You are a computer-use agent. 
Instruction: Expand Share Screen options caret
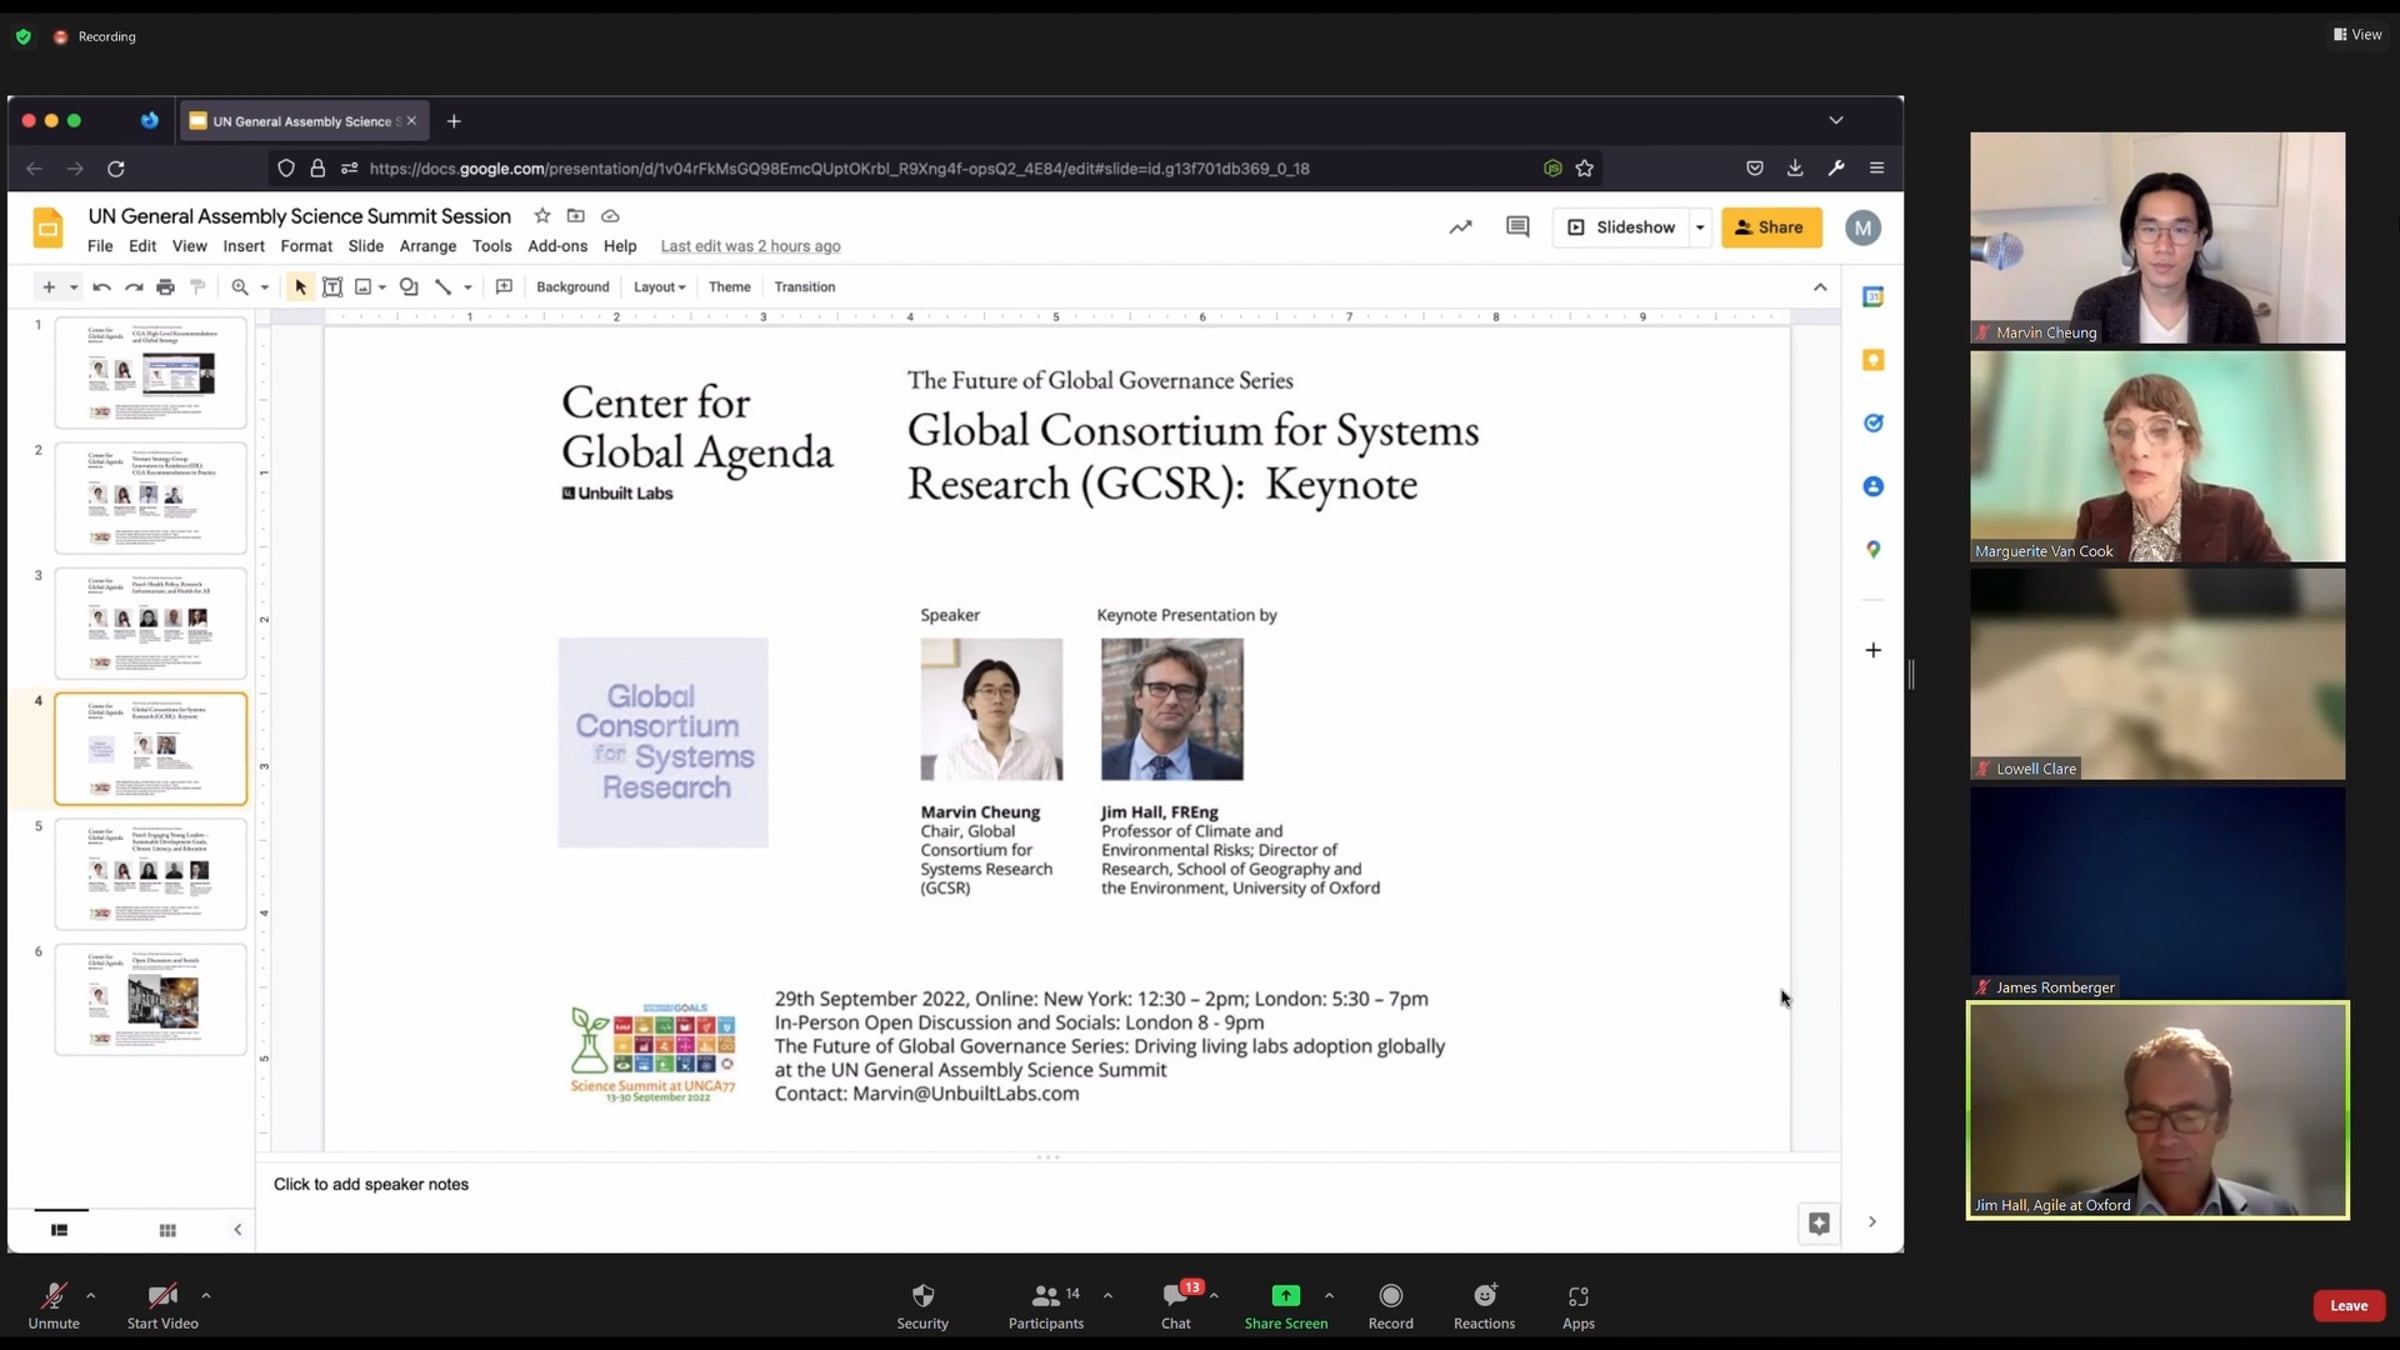coord(1329,1295)
